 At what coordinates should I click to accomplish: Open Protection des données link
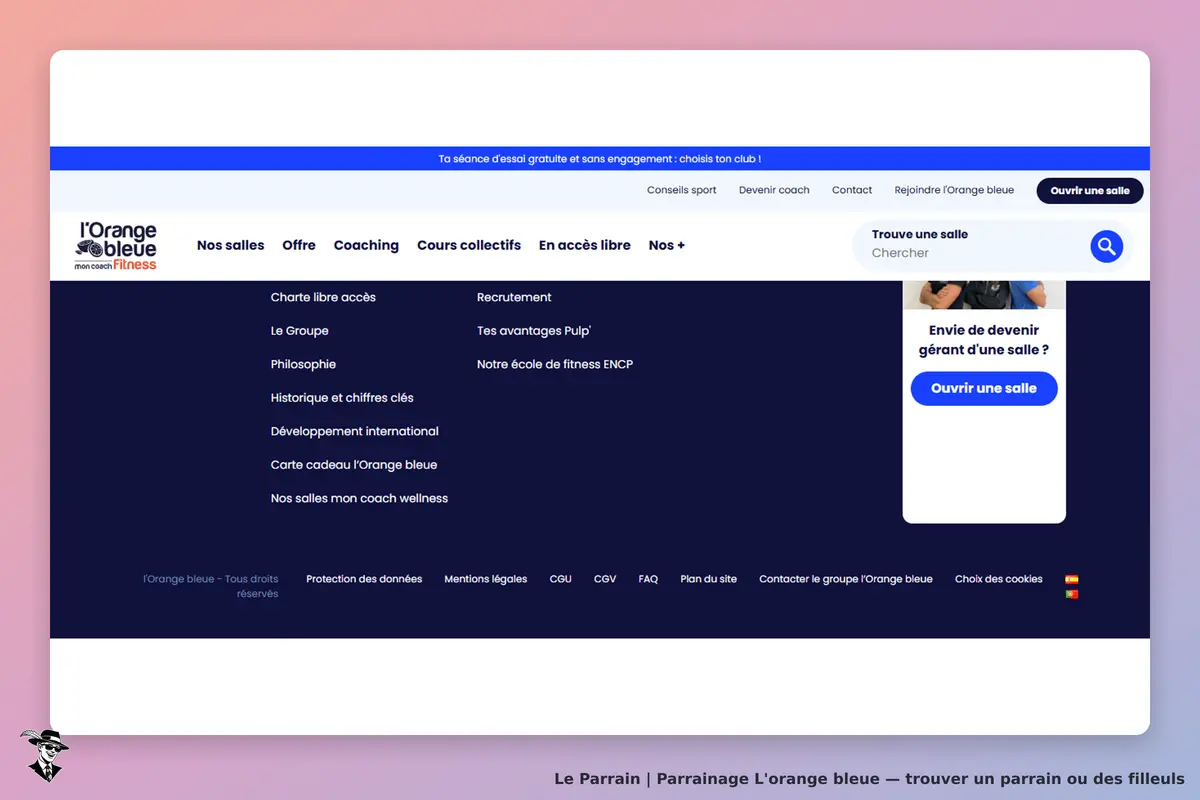[x=364, y=579]
